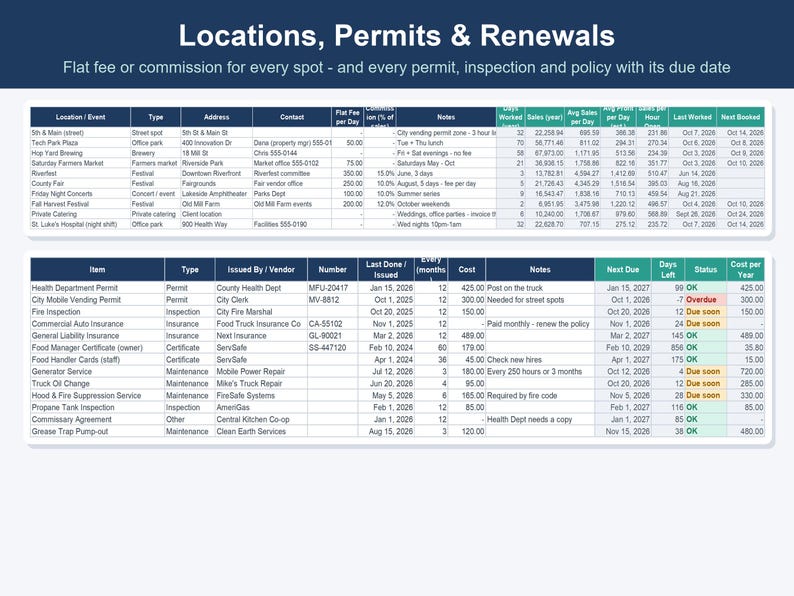Click 'Food Manager Certificate (owner)' cell
The height and width of the screenshot is (596, 794).
pos(97,348)
